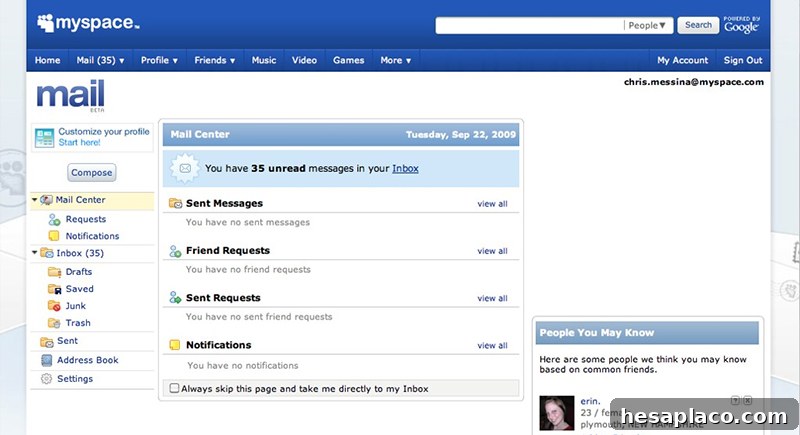Enable Always skip this page checkbox
800x435 pixels.
coord(174,388)
